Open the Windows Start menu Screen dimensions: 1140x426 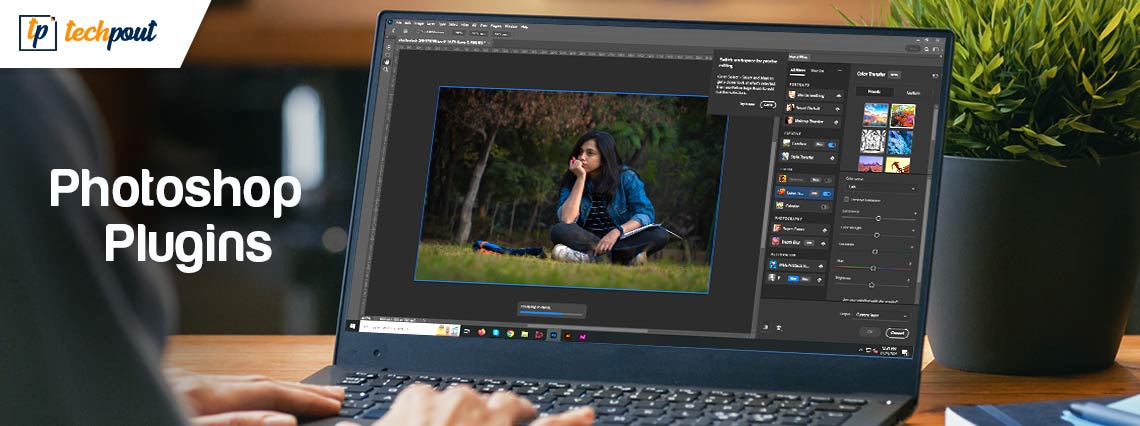pyautogui.click(x=353, y=326)
